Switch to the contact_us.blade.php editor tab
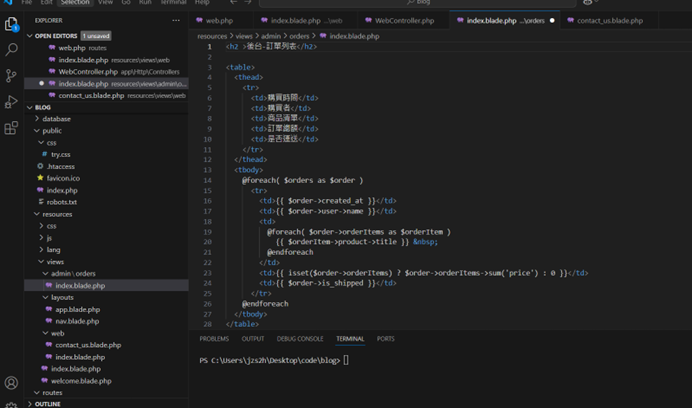The height and width of the screenshot is (408, 692). 609,21
